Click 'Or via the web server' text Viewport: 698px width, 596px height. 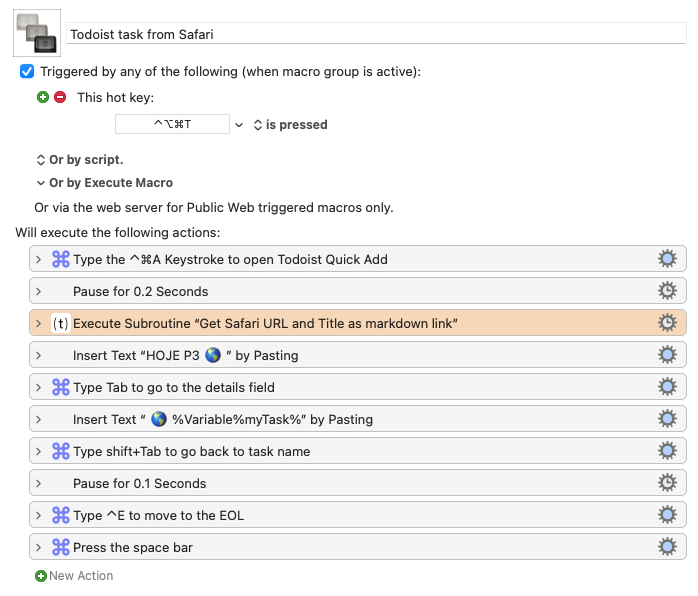coord(214,208)
